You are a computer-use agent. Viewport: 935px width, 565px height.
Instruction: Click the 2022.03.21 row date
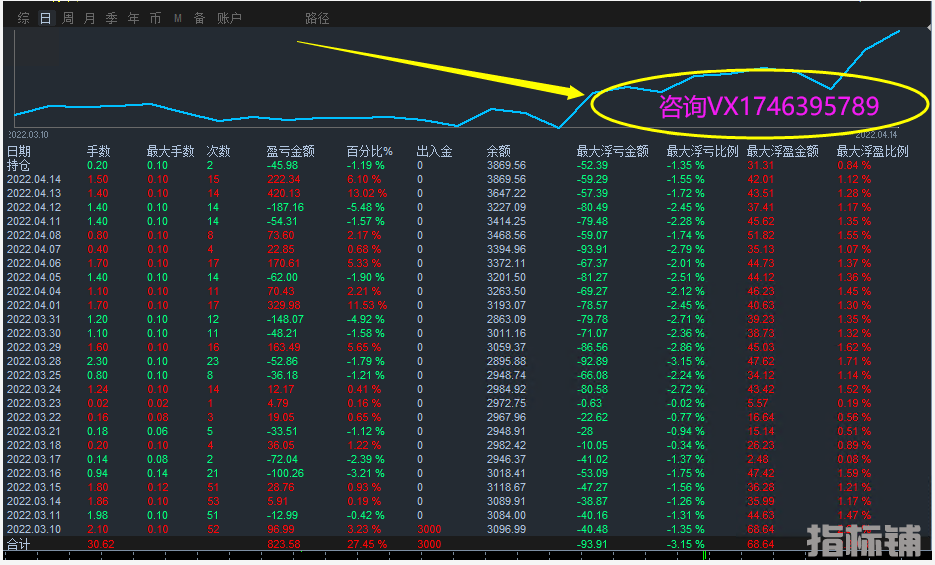(x=33, y=431)
